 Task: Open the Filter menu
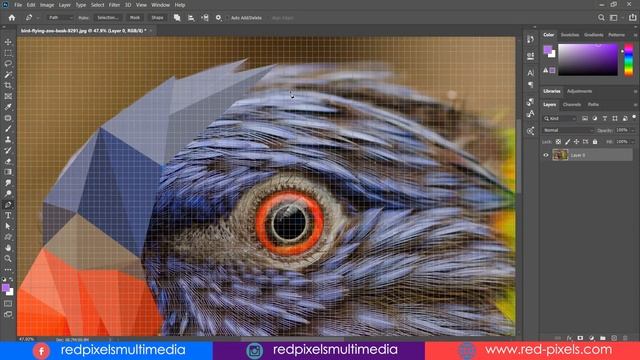(114, 5)
